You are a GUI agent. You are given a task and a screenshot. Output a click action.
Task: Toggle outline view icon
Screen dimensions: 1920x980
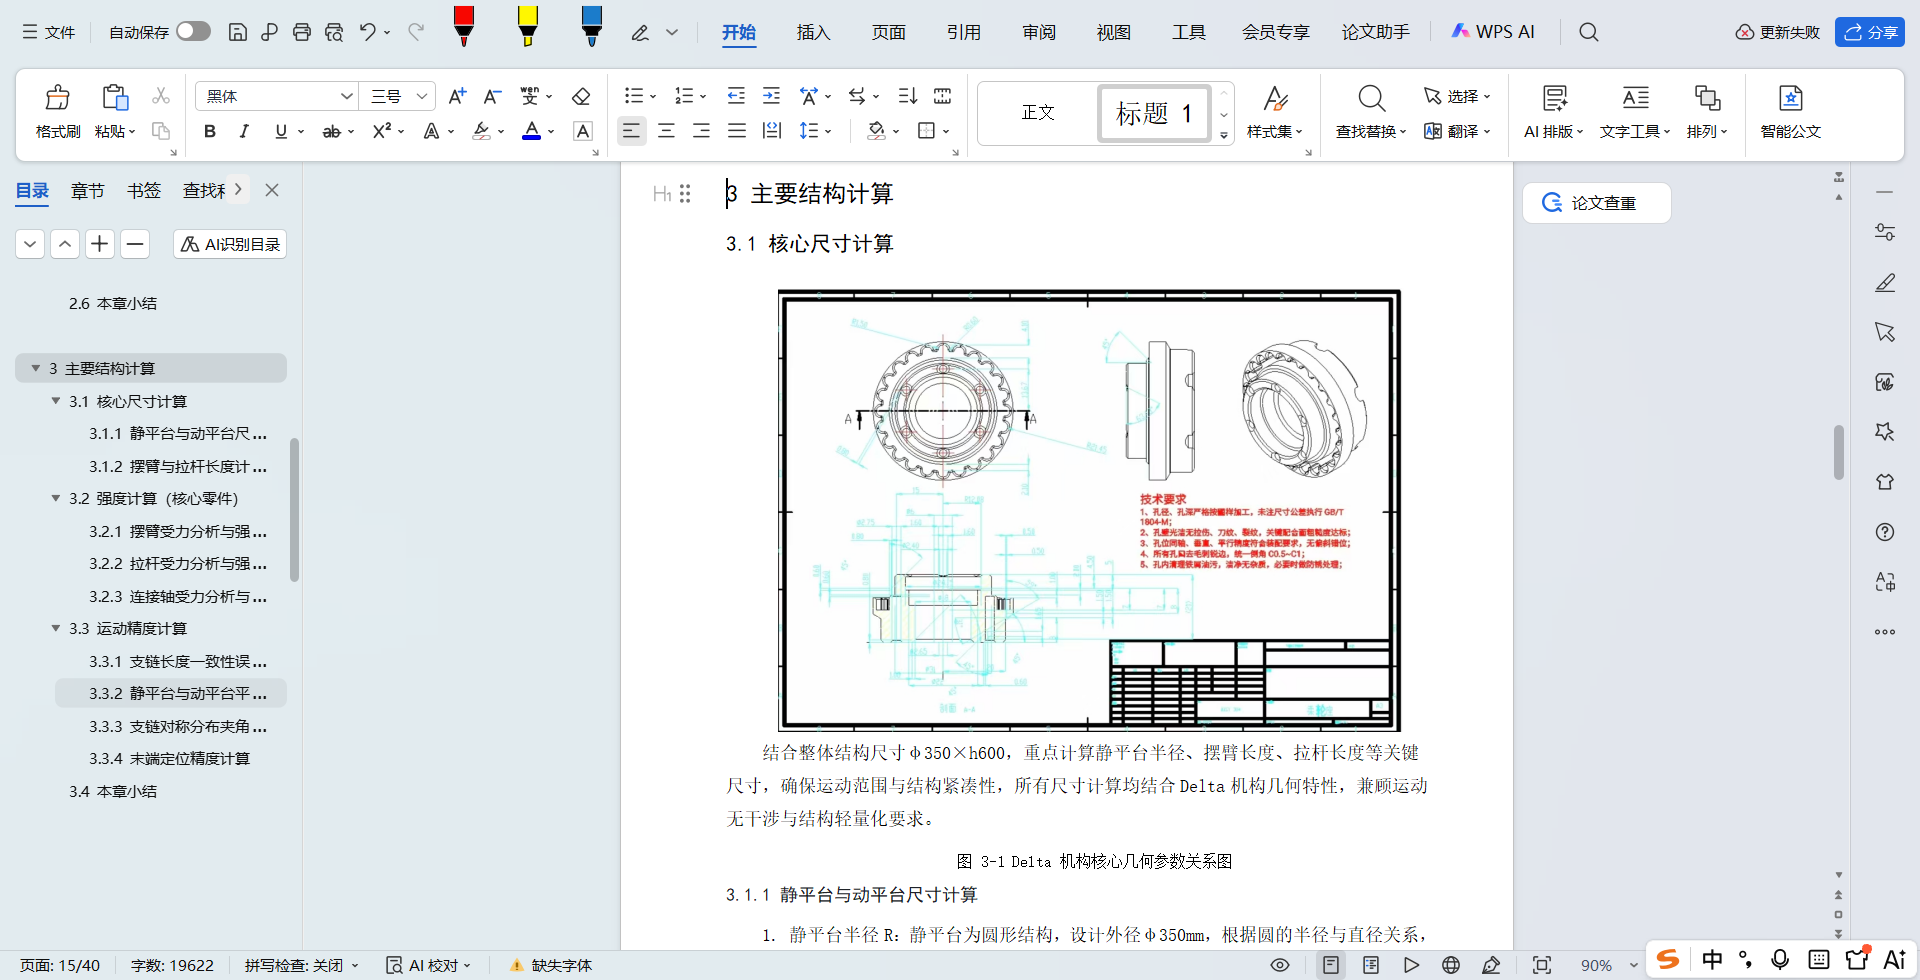pos(1371,965)
